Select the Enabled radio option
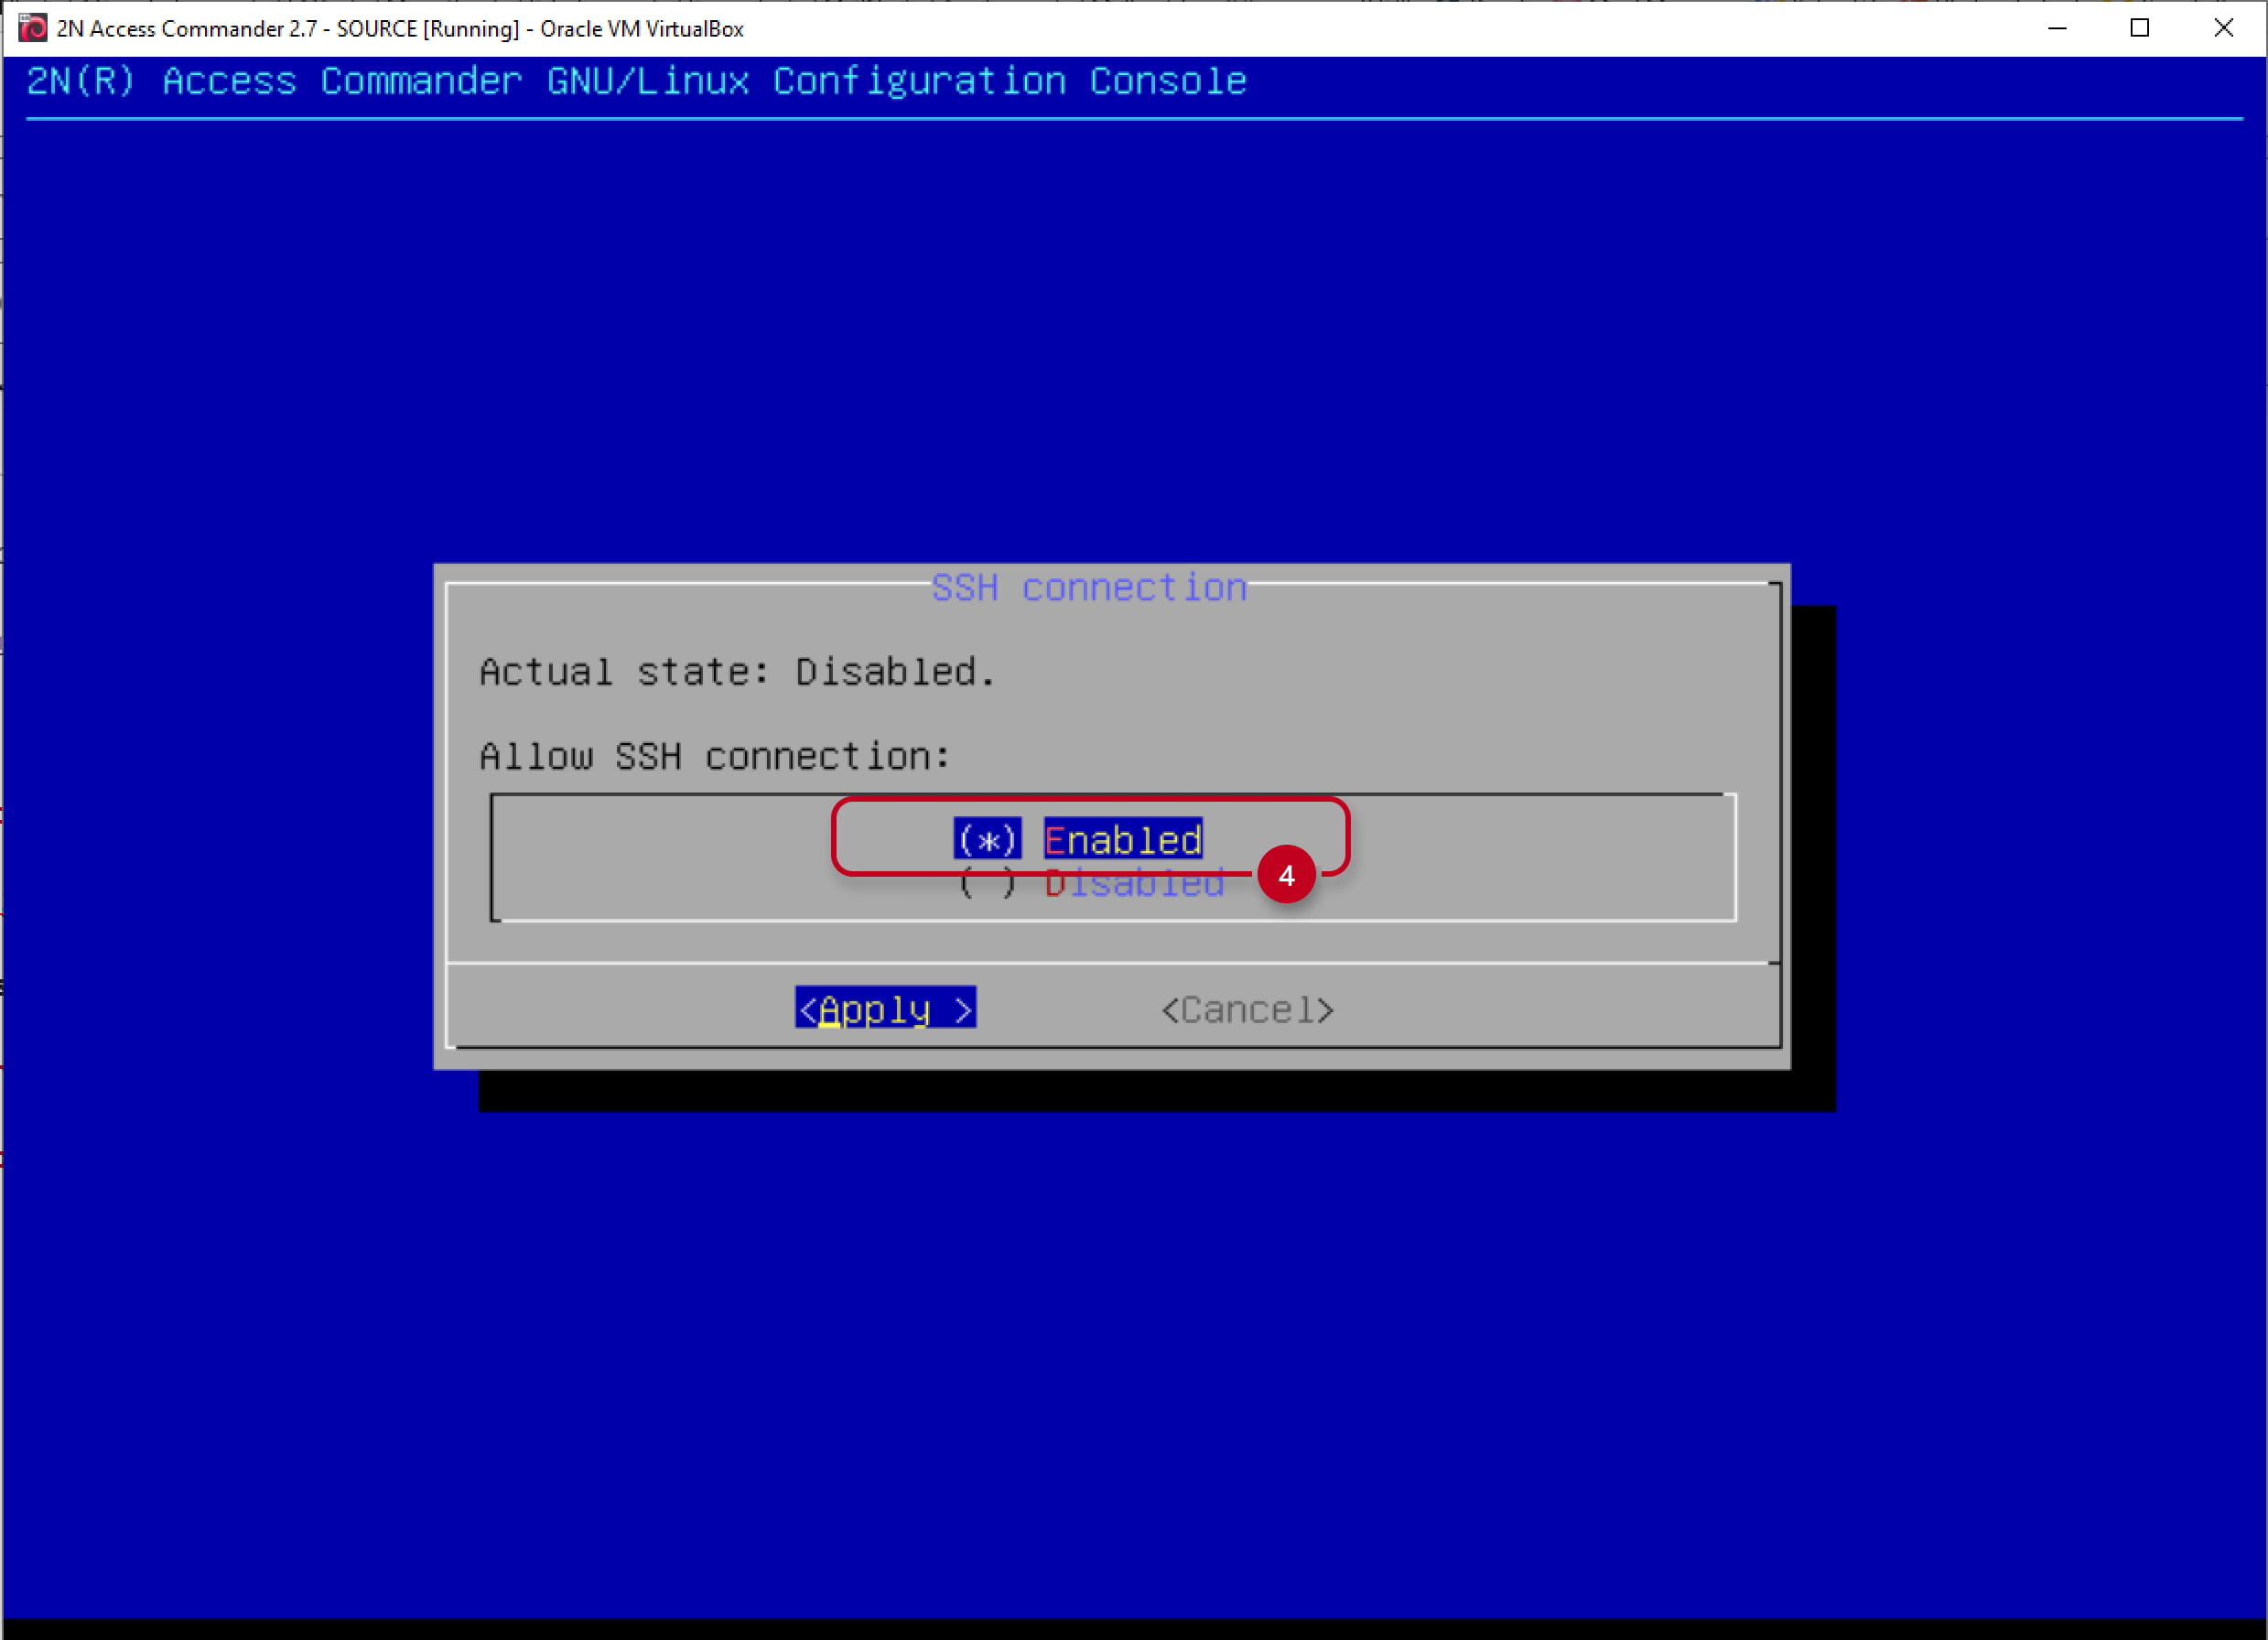 pyautogui.click(x=1078, y=839)
